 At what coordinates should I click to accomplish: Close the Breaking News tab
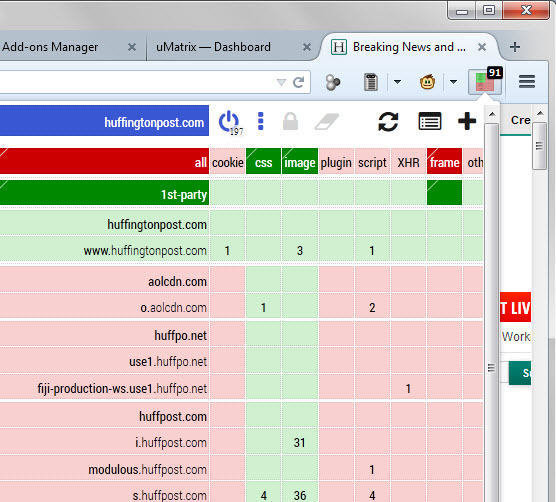pyautogui.click(x=482, y=47)
